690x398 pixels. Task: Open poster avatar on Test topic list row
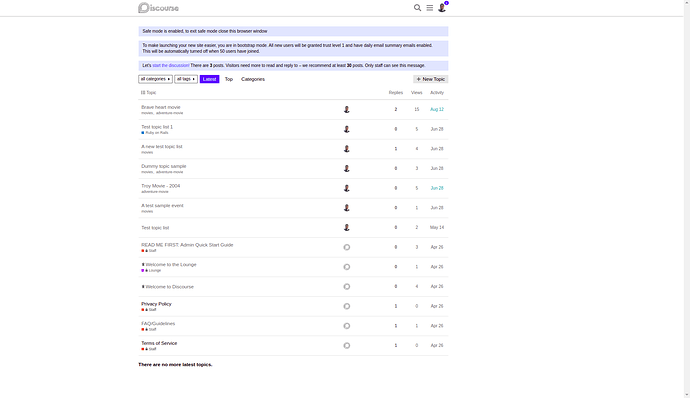click(347, 227)
